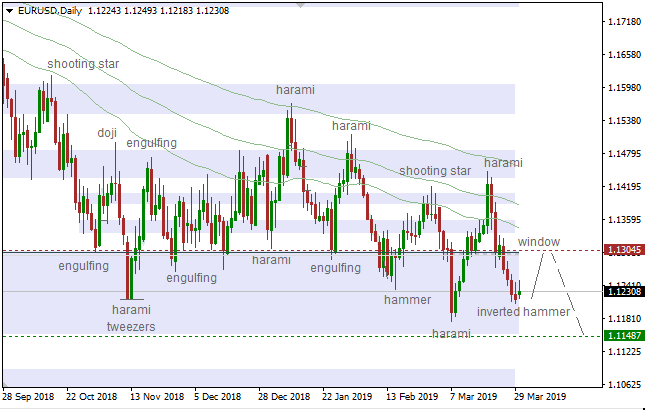Click the EURUSD,Daily chart title
The width and height of the screenshot is (645, 410).
(50, 11)
